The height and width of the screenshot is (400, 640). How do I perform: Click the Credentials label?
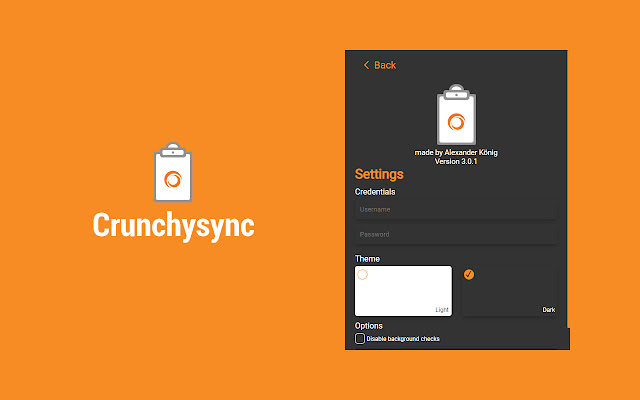pyautogui.click(x=375, y=192)
